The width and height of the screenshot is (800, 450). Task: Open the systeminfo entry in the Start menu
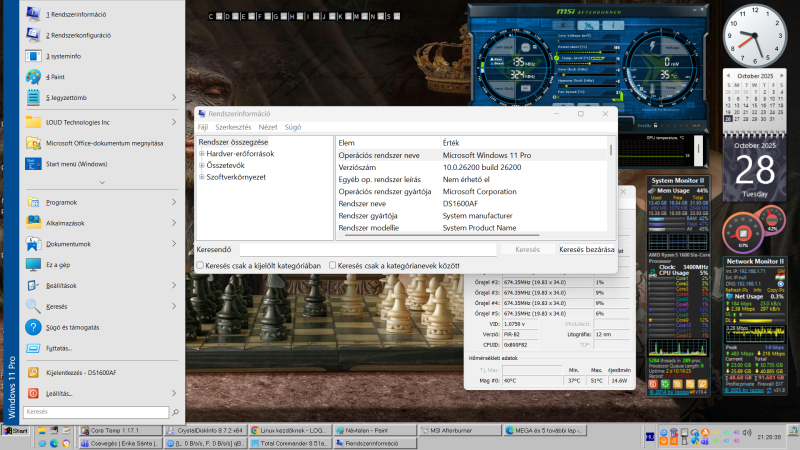[102, 56]
